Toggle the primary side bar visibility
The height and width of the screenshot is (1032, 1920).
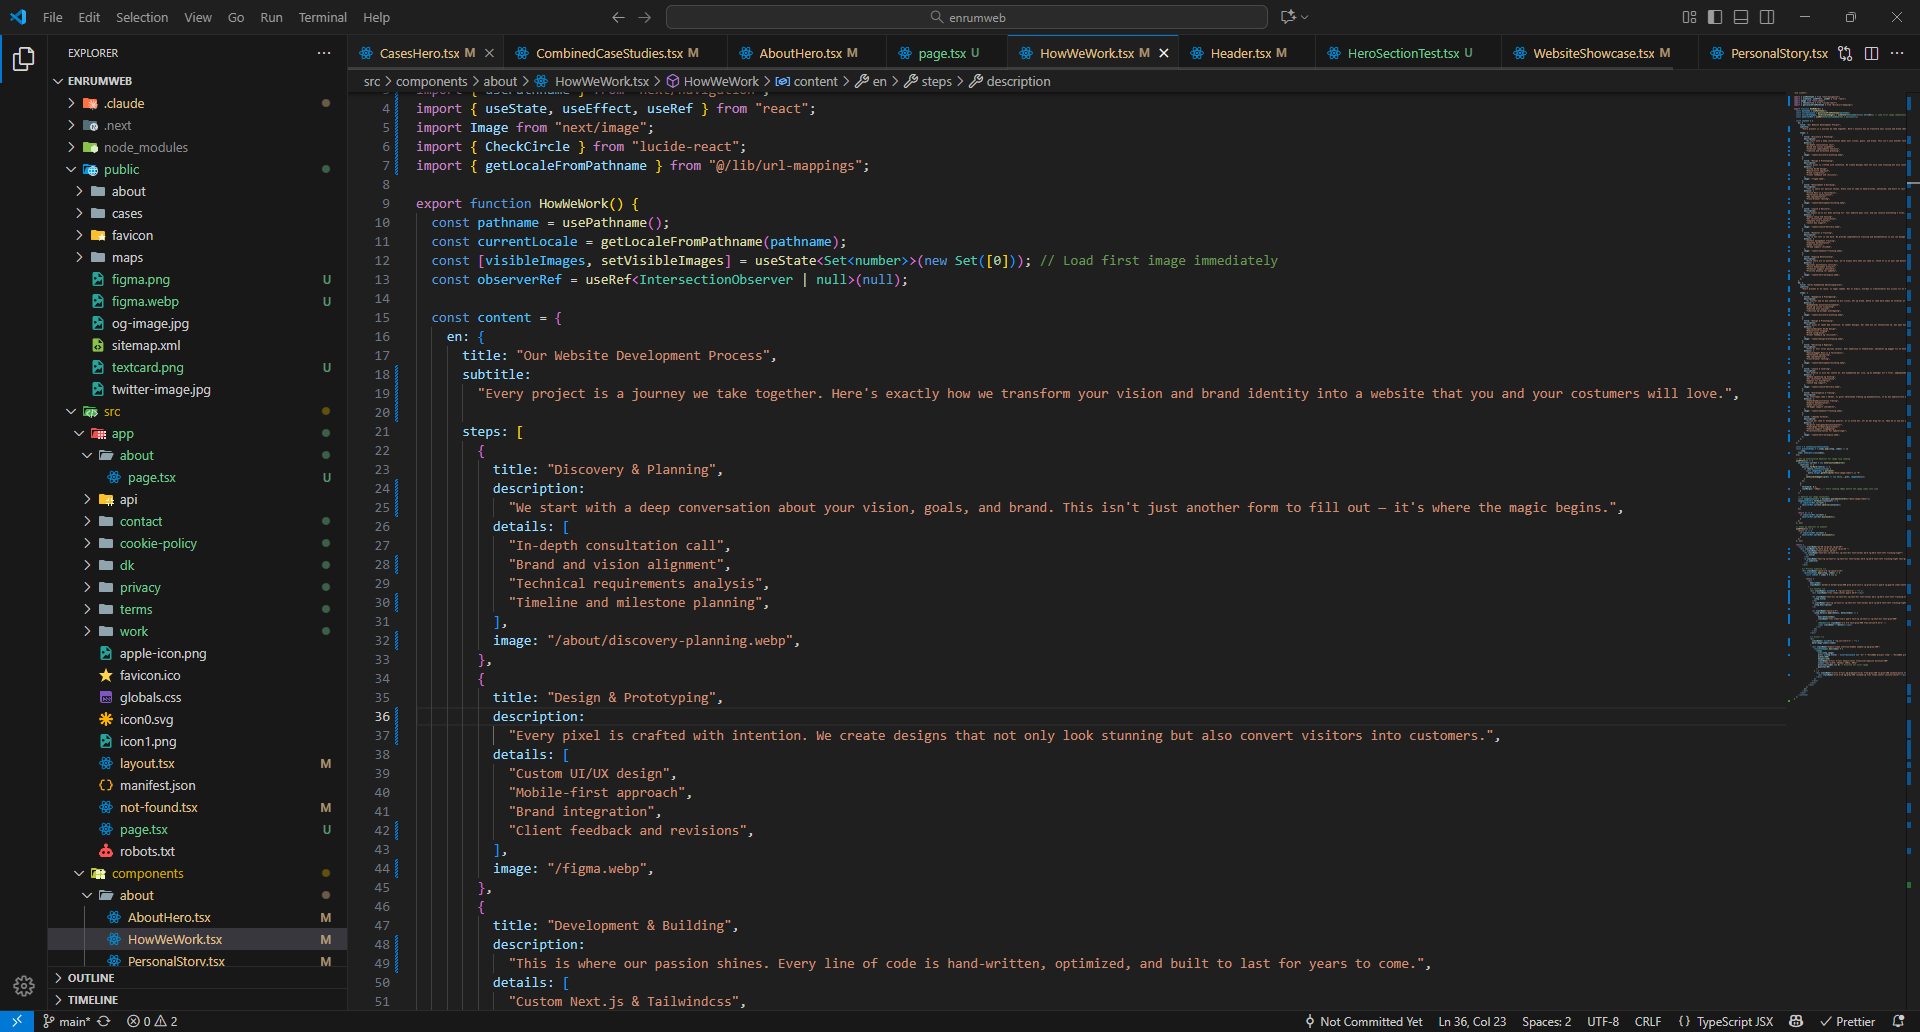tap(1715, 17)
